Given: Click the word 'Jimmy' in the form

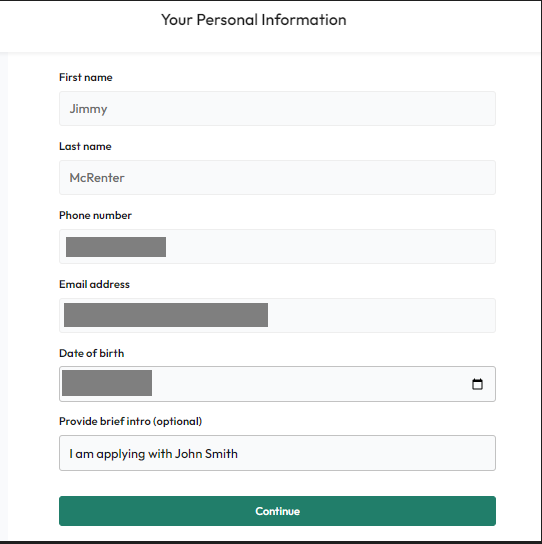Looking at the screenshot, I should coord(88,109).
